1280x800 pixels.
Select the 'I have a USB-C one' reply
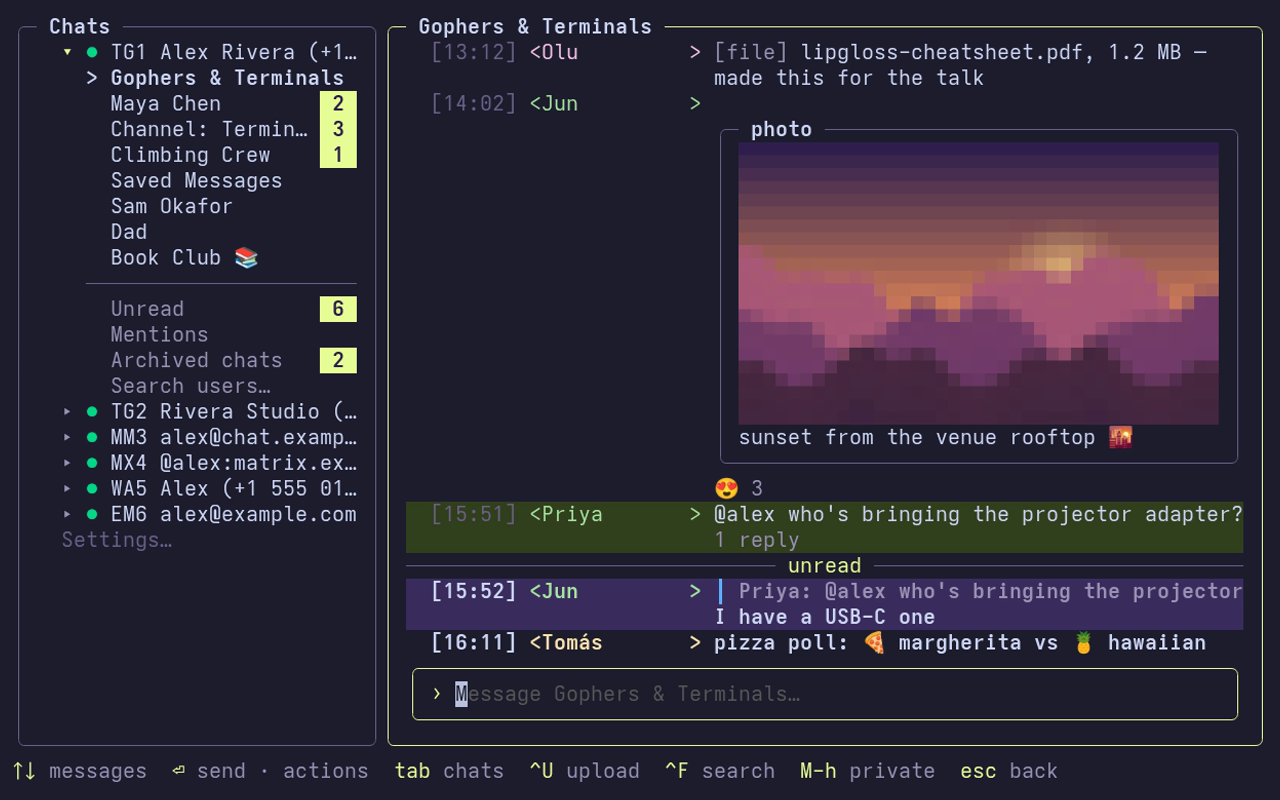tap(825, 617)
